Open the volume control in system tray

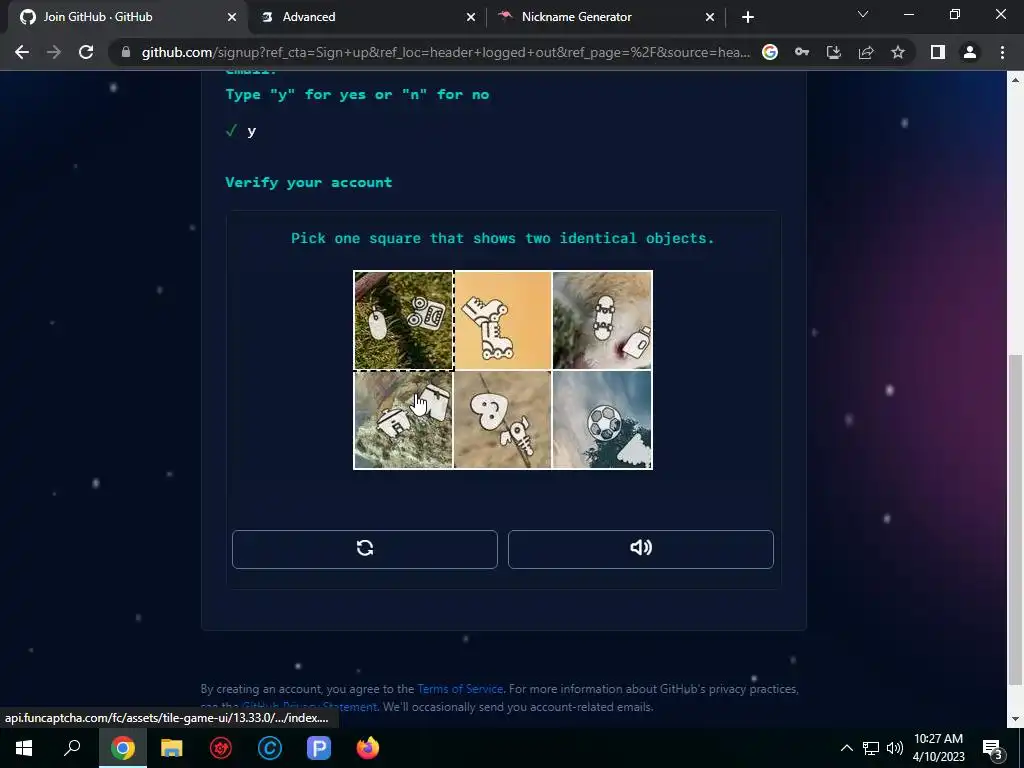point(895,748)
